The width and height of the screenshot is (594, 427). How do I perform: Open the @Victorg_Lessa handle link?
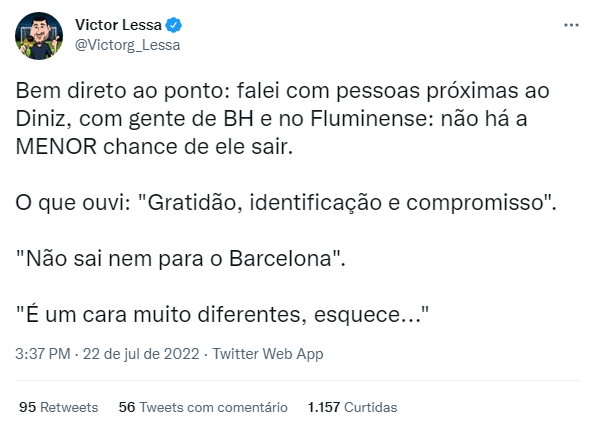tap(128, 45)
